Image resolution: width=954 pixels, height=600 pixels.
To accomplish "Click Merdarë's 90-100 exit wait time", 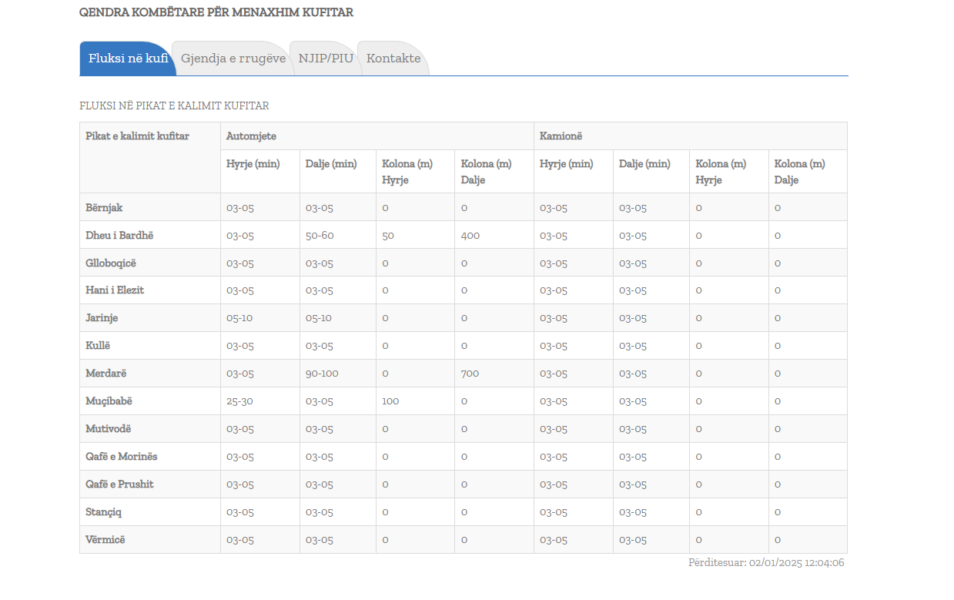I will point(323,374).
